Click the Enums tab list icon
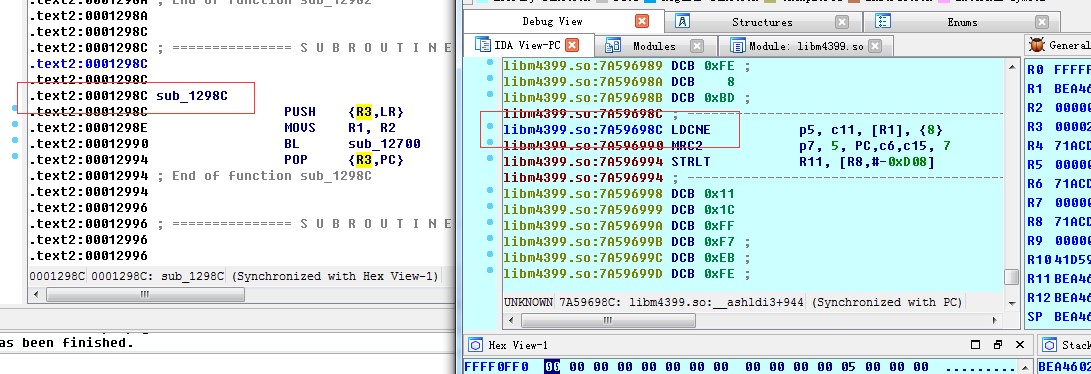Viewport: 1091px width, 374px height. (882, 22)
